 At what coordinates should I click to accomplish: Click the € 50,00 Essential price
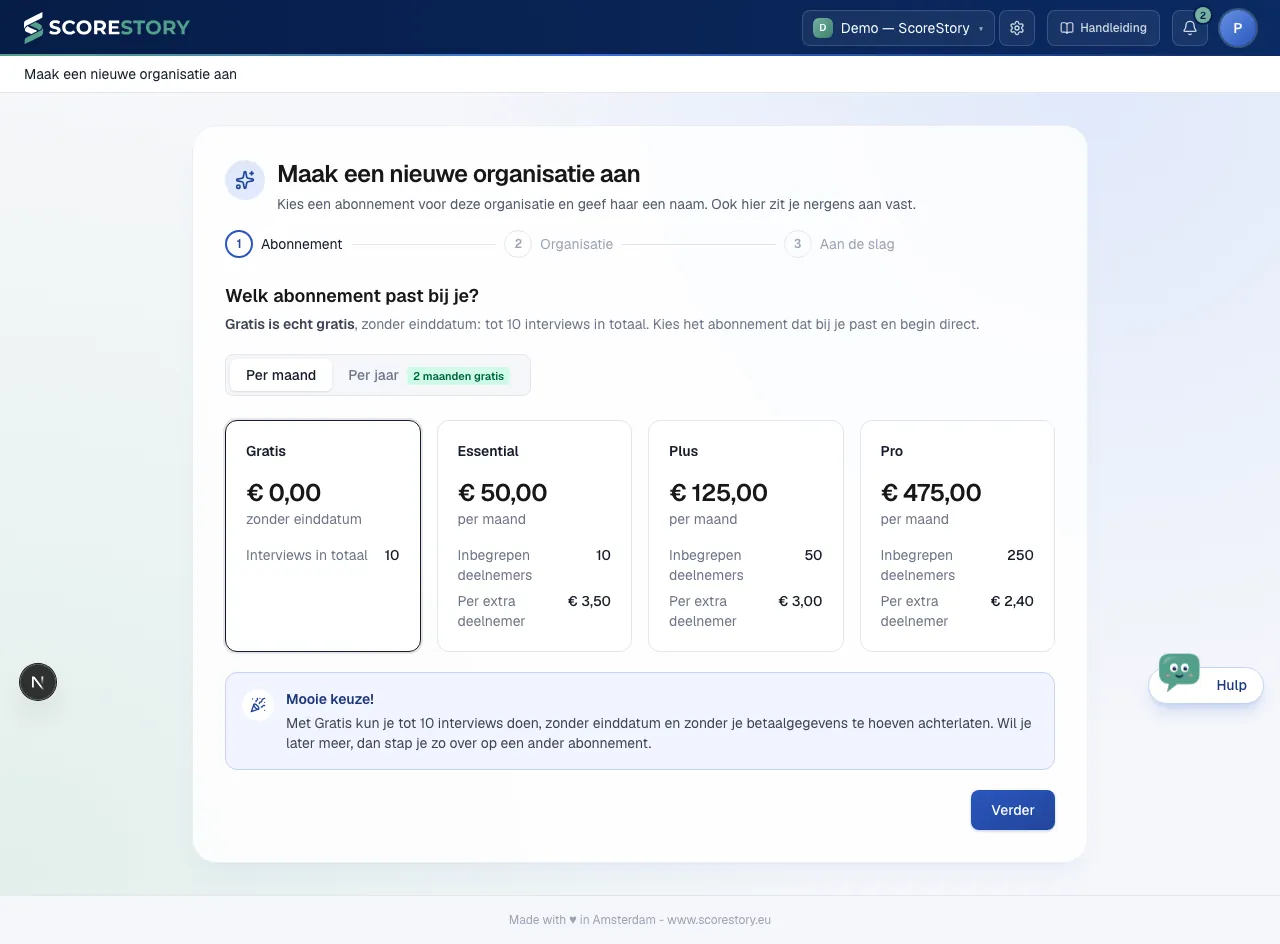pyautogui.click(x=503, y=492)
